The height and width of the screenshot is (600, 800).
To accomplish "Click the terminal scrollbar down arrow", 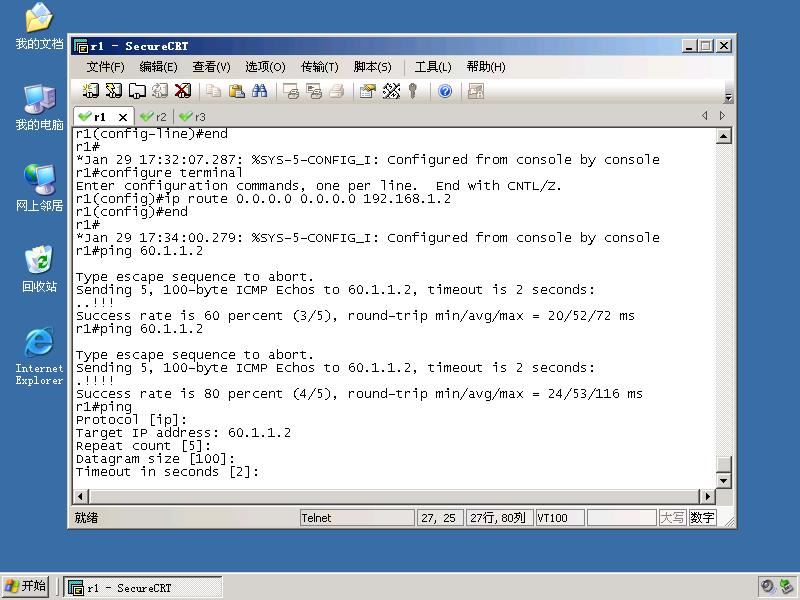I will click(x=723, y=481).
